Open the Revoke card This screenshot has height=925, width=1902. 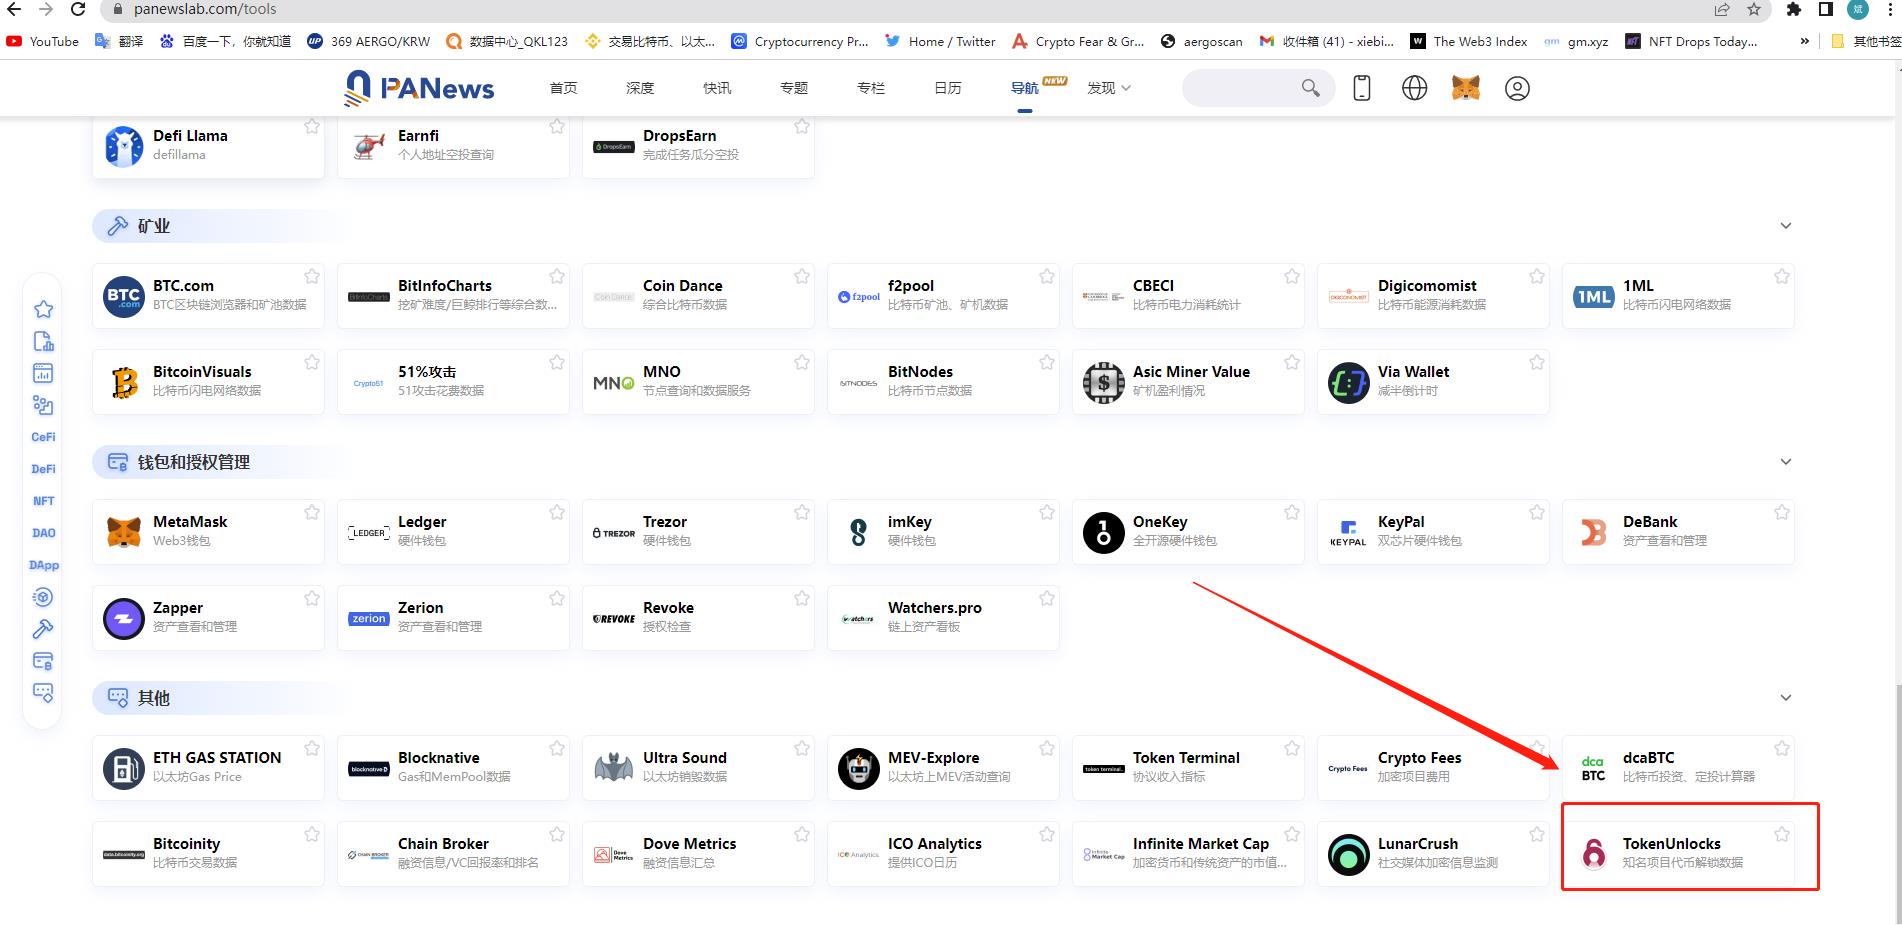point(698,618)
